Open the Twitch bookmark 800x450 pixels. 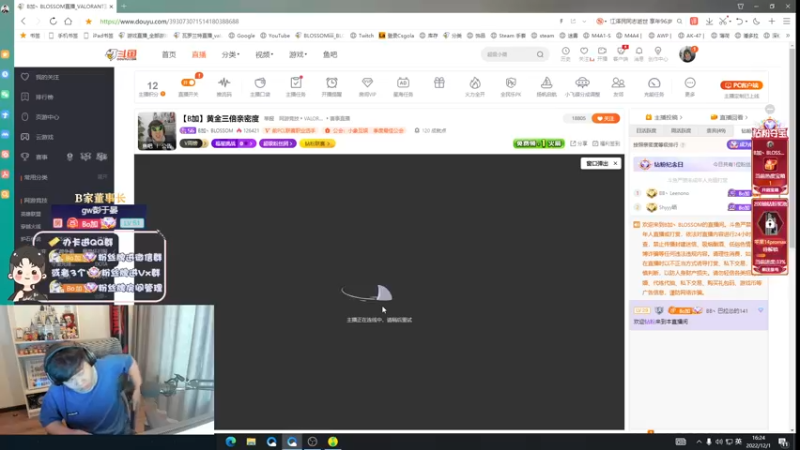point(362,36)
